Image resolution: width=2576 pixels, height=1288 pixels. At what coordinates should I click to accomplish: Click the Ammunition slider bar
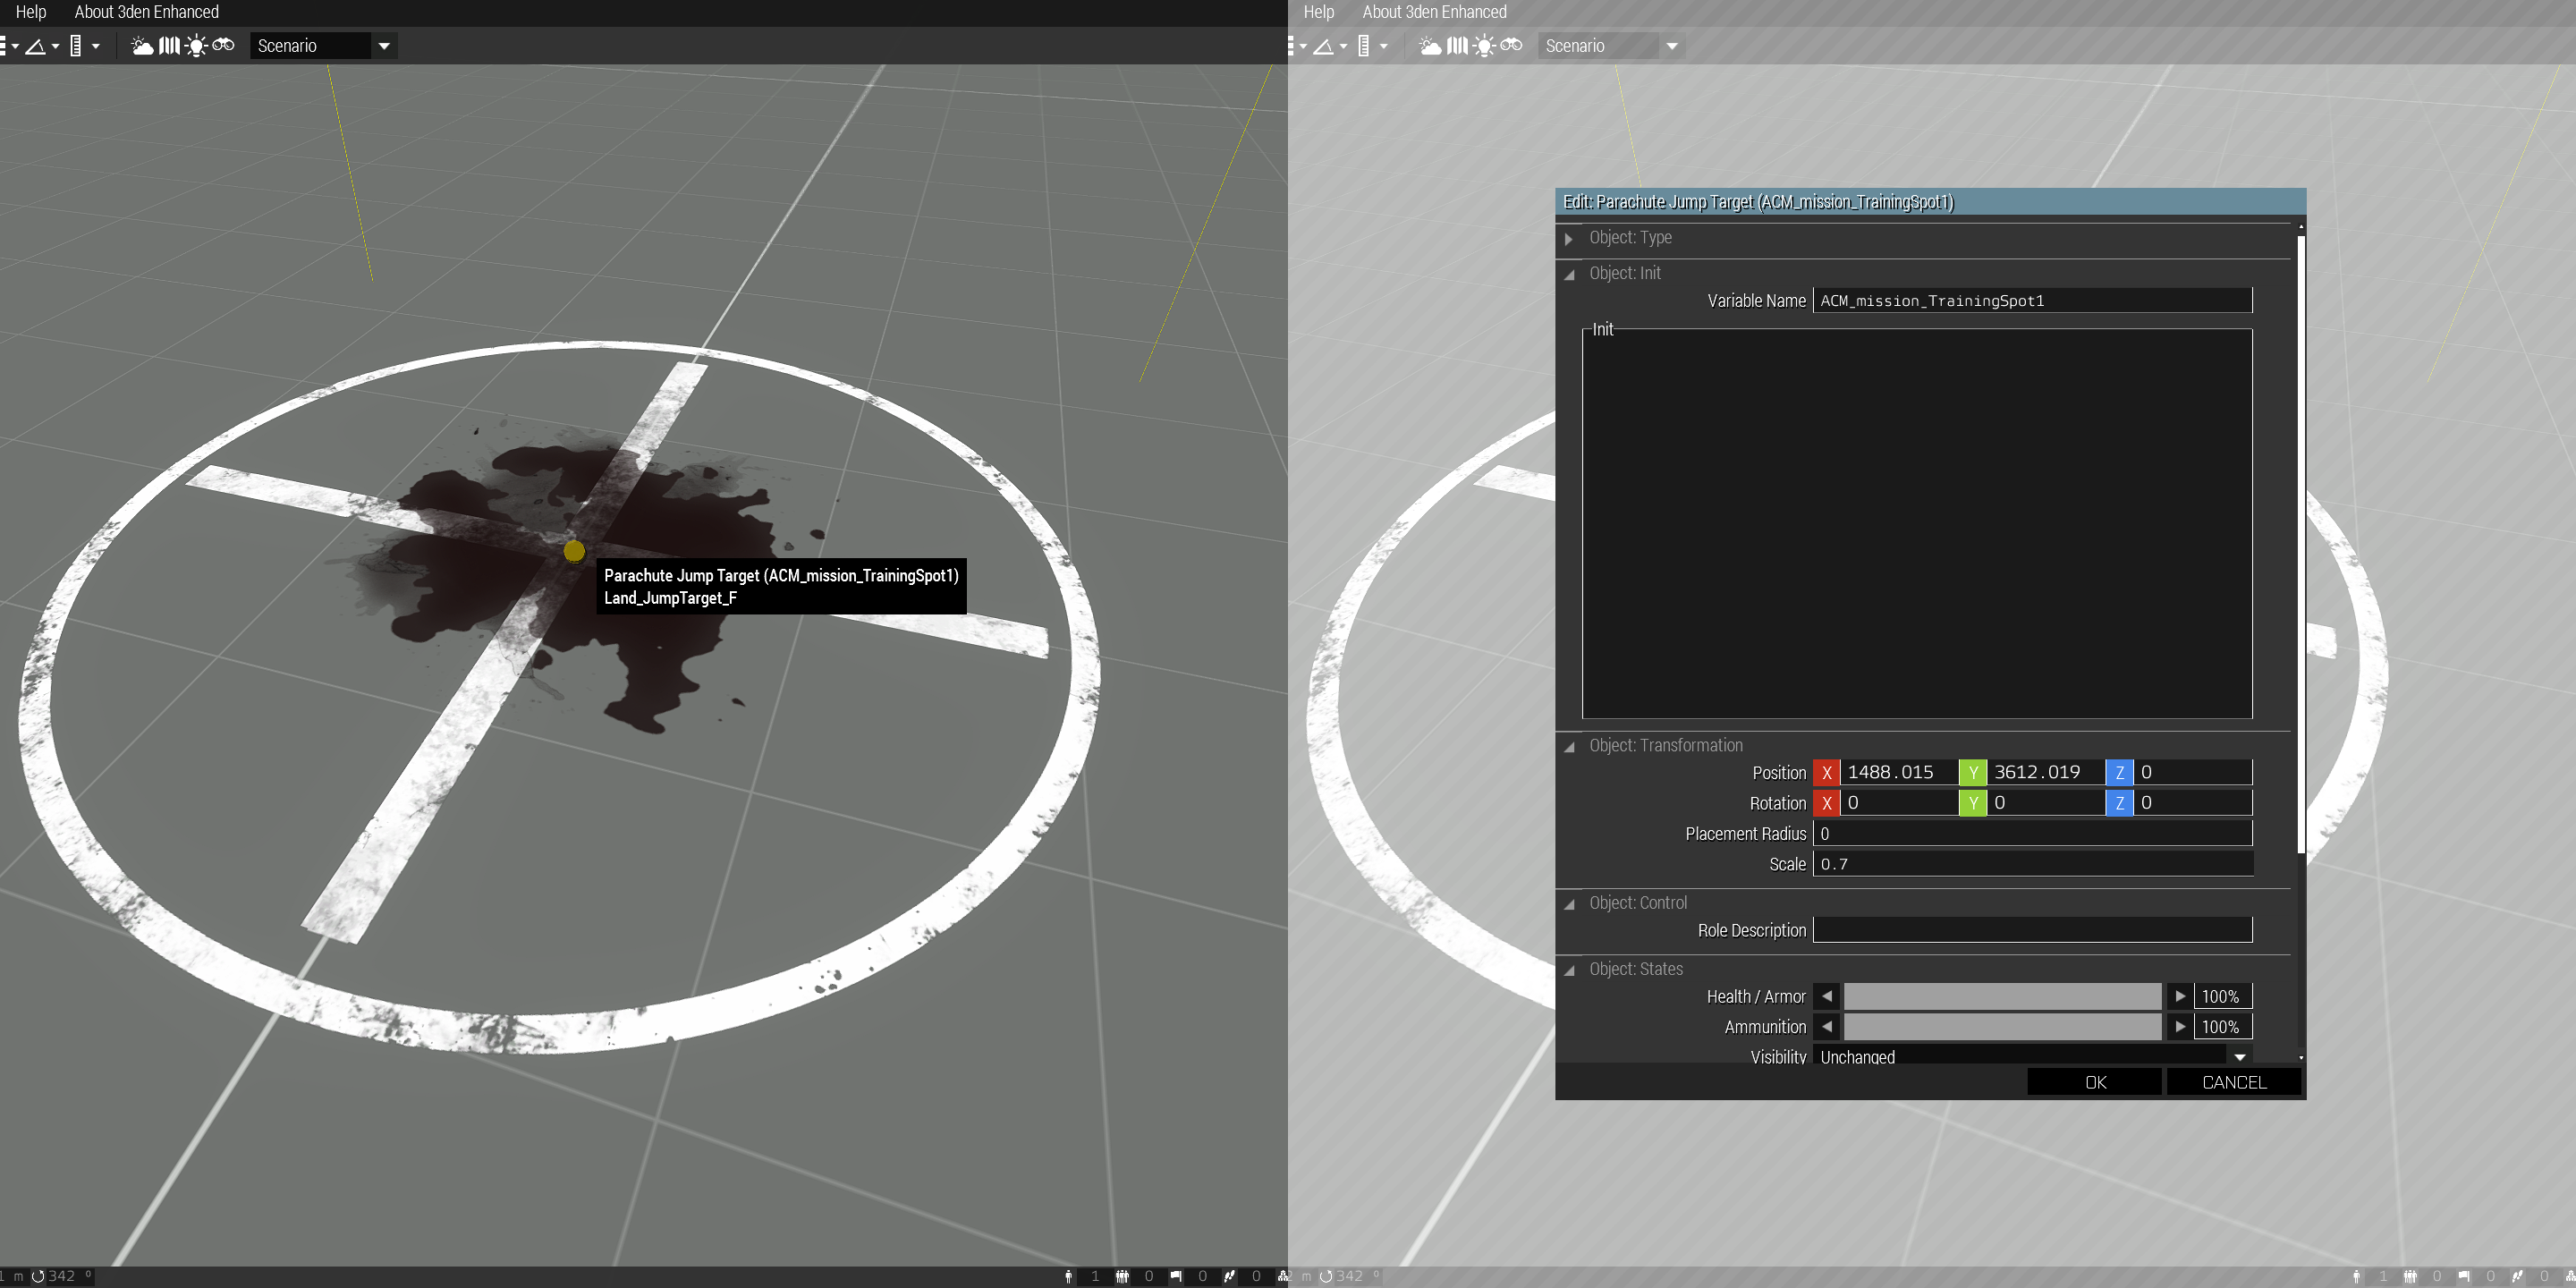pyautogui.click(x=2002, y=1027)
